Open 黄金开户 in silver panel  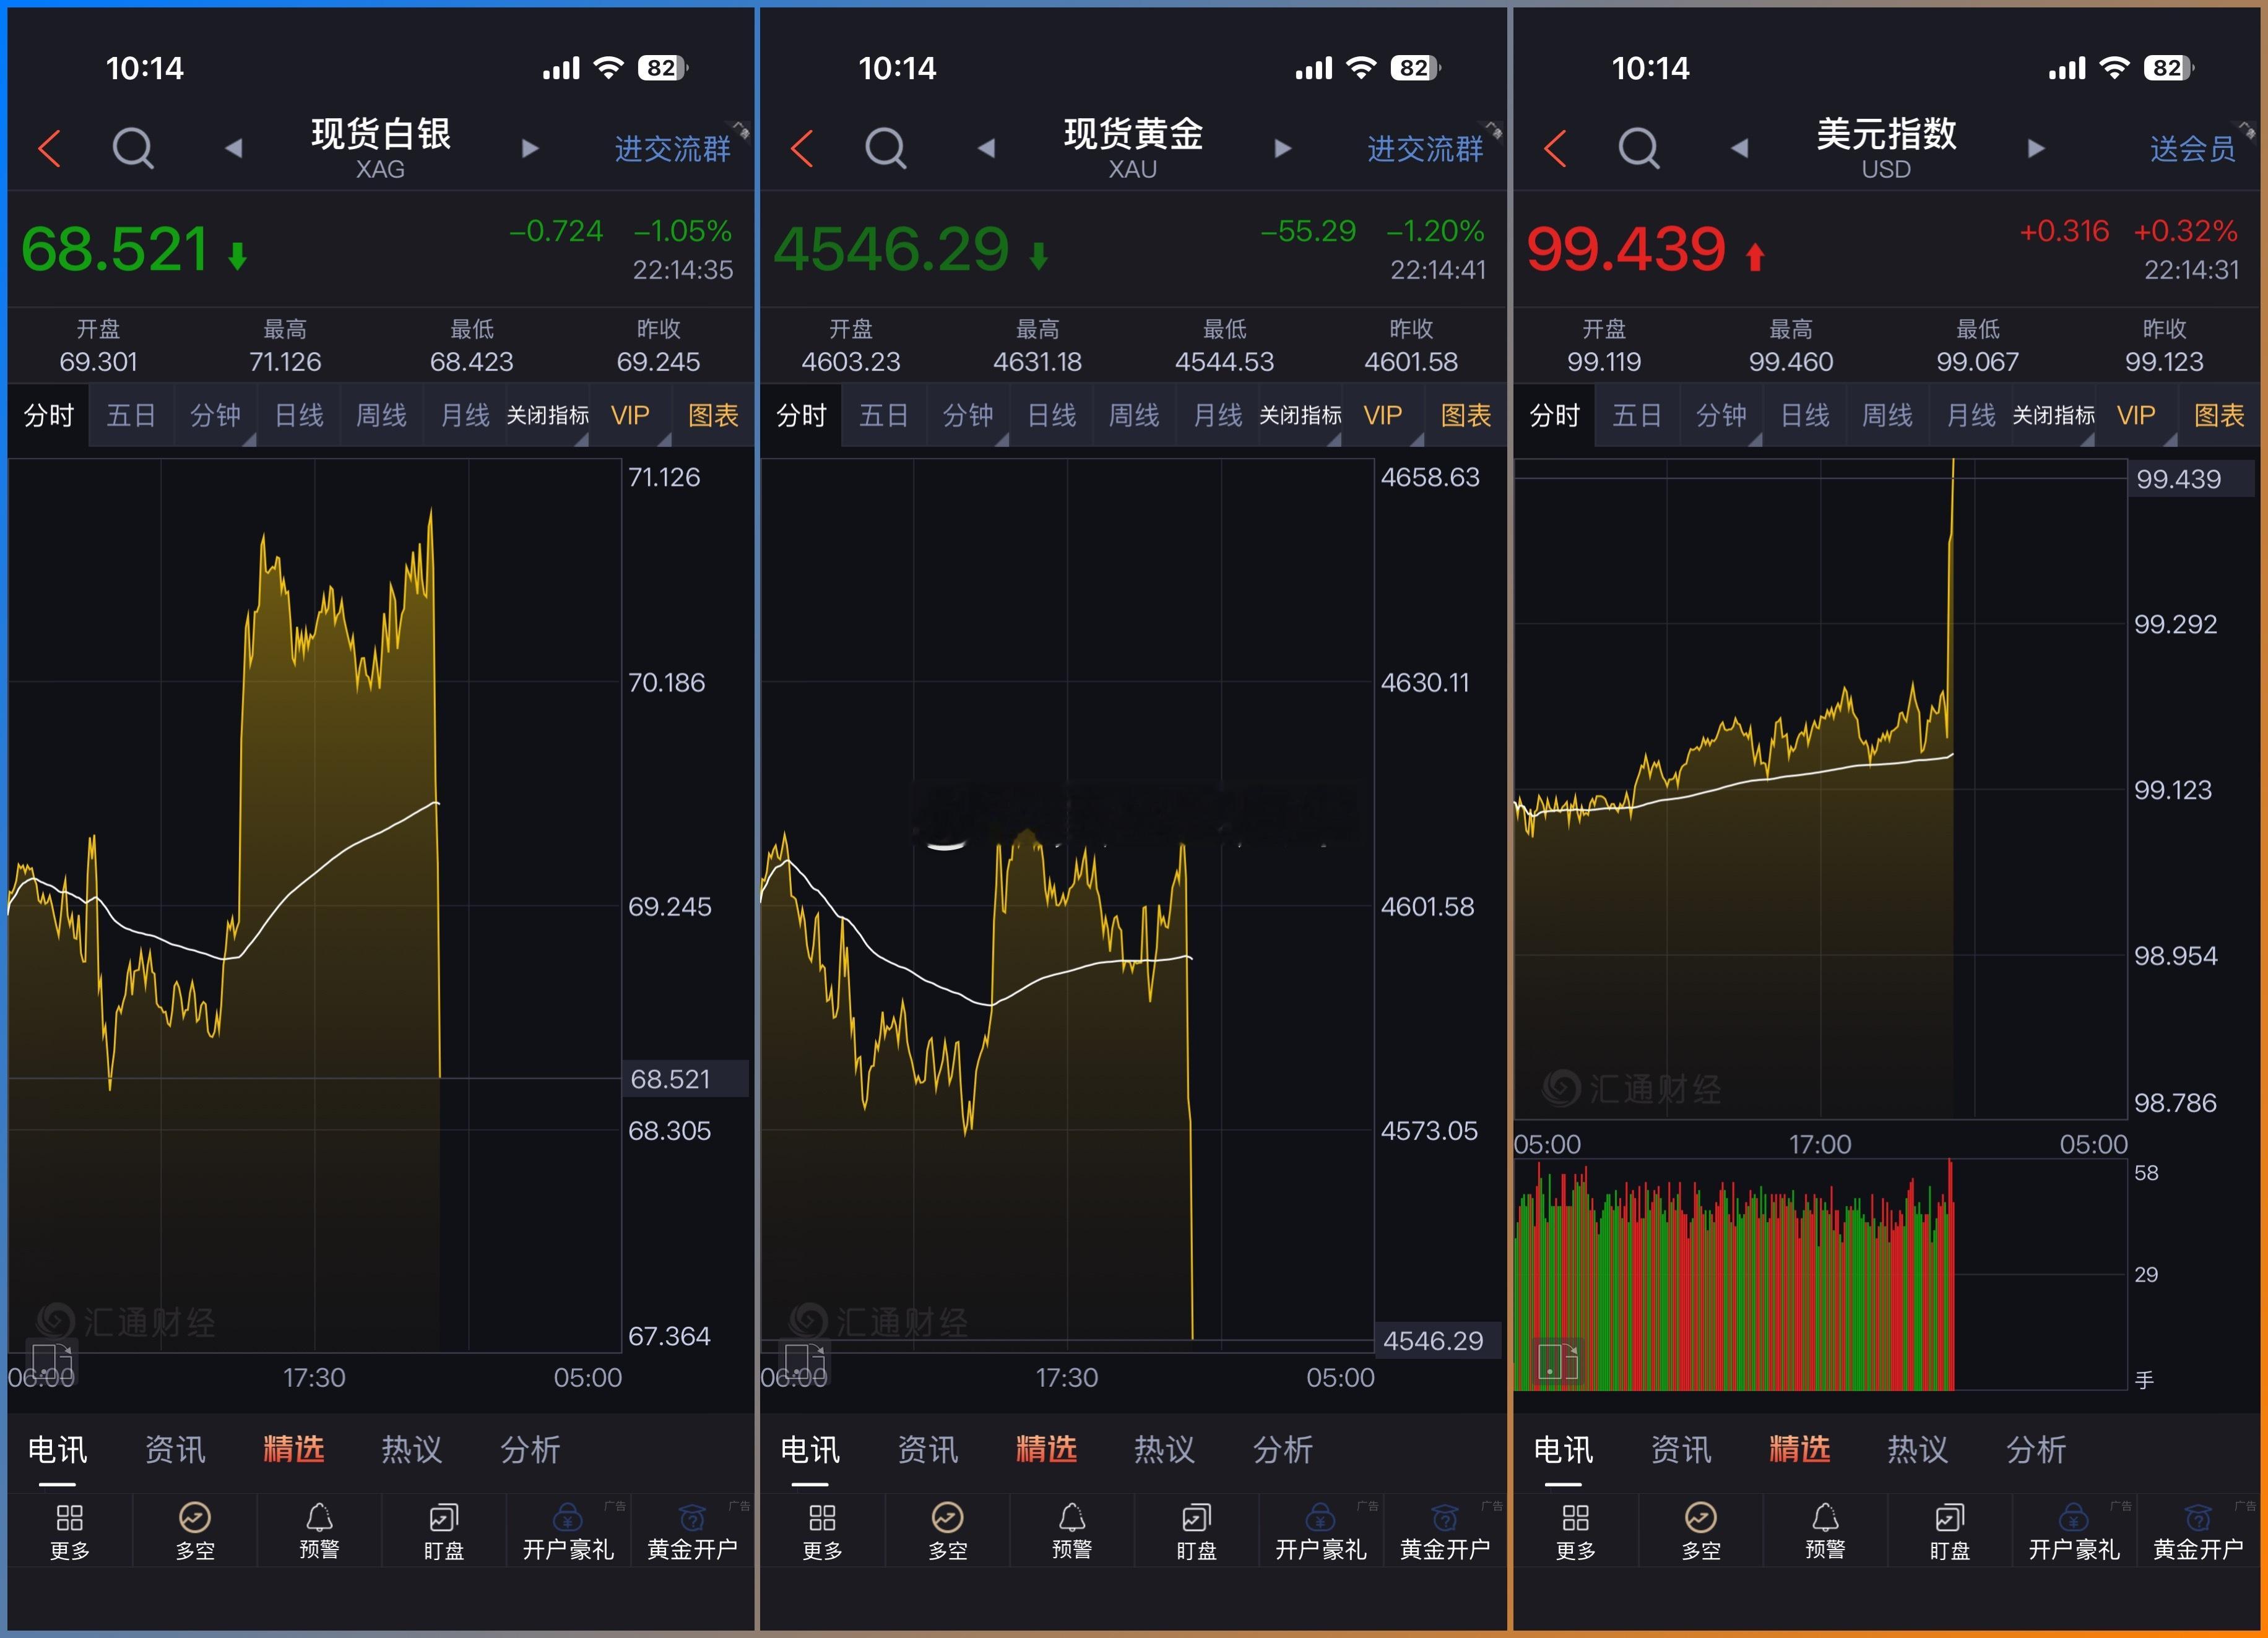click(x=692, y=1531)
